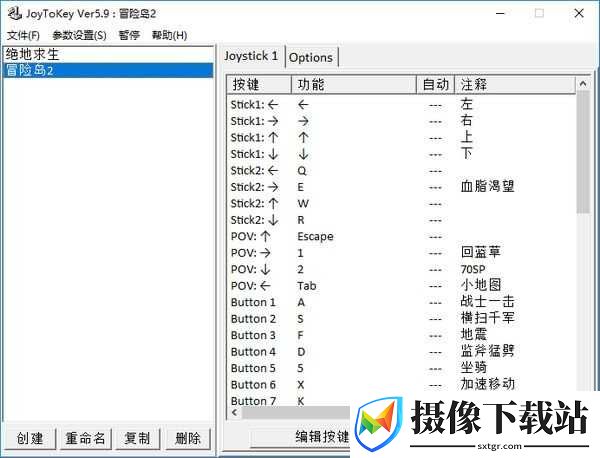Select the 绝地求生 profile
The image size is (600, 458).
pyautogui.click(x=108, y=54)
